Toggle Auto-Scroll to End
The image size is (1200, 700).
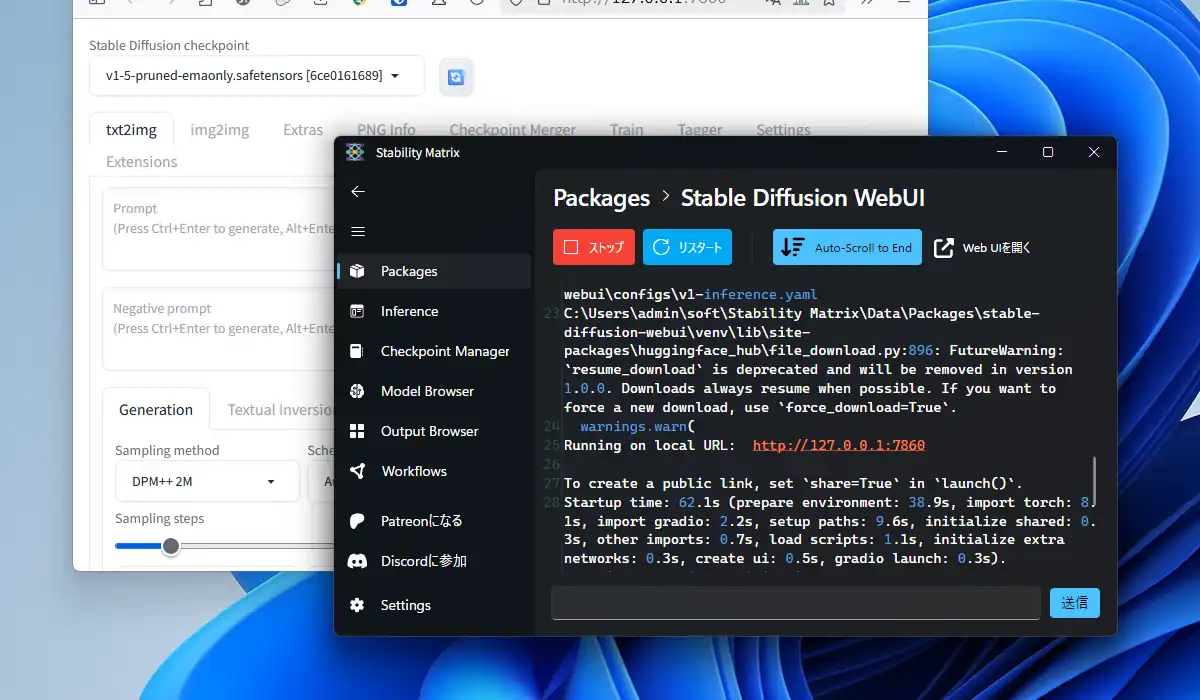847,247
